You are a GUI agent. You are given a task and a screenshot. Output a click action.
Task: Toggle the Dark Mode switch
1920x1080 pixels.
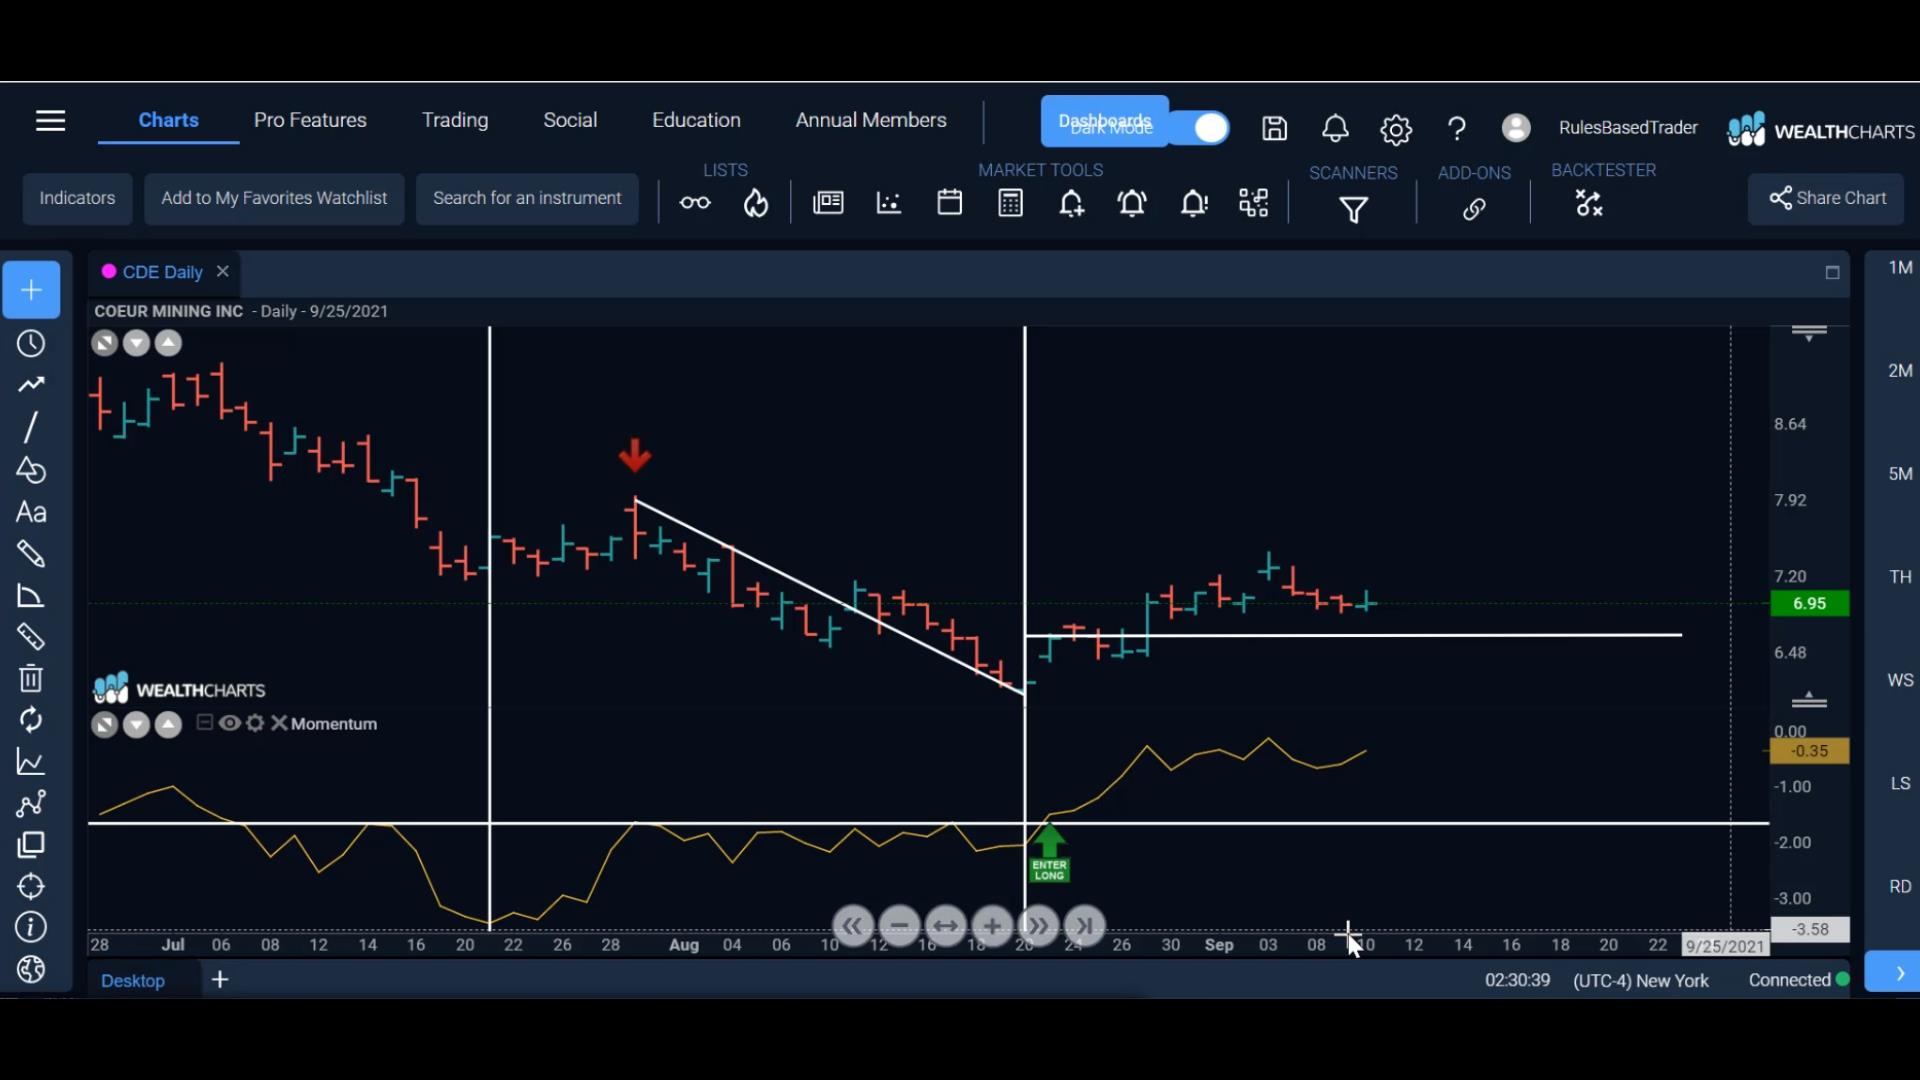[1200, 128]
